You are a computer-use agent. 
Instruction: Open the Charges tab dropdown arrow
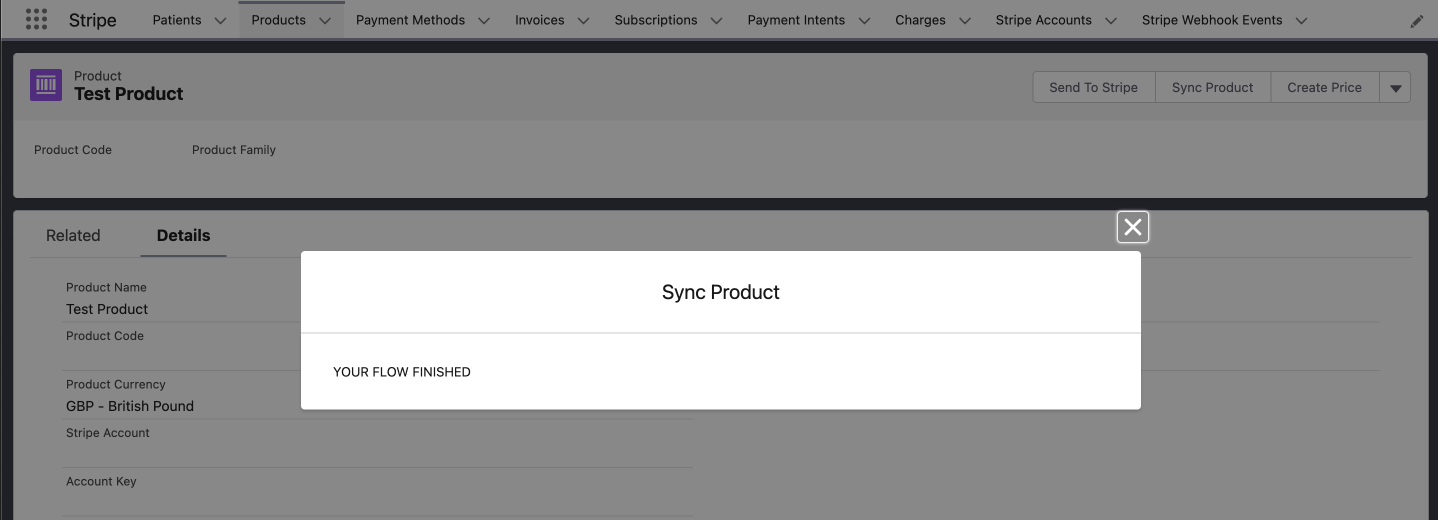click(965, 21)
